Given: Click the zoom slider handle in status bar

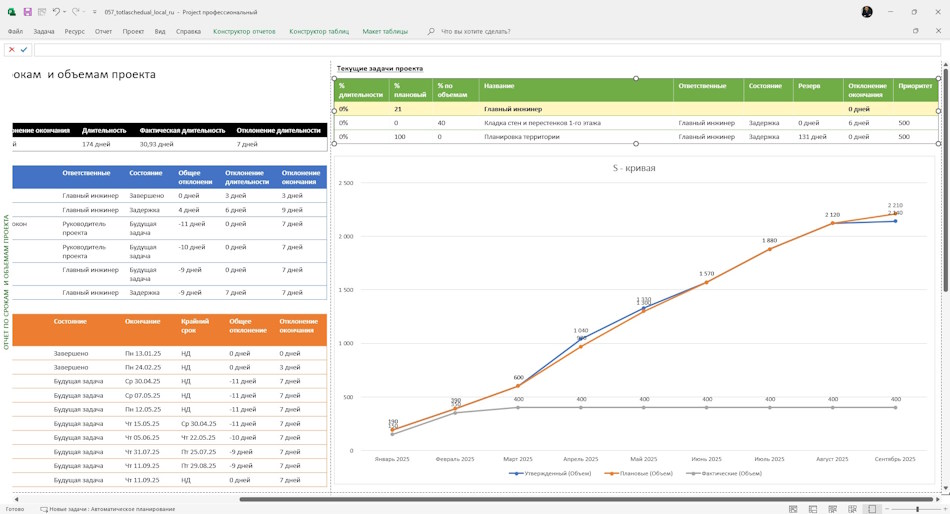Looking at the screenshot, I should click(x=917, y=509).
